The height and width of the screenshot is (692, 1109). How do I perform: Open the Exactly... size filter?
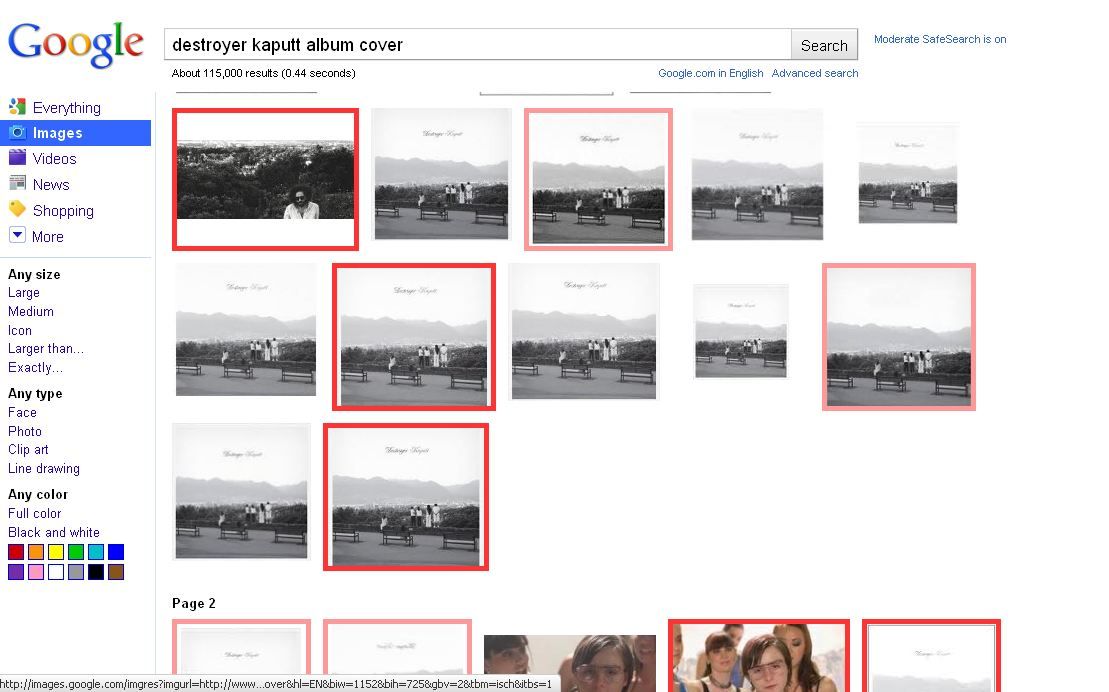(35, 367)
